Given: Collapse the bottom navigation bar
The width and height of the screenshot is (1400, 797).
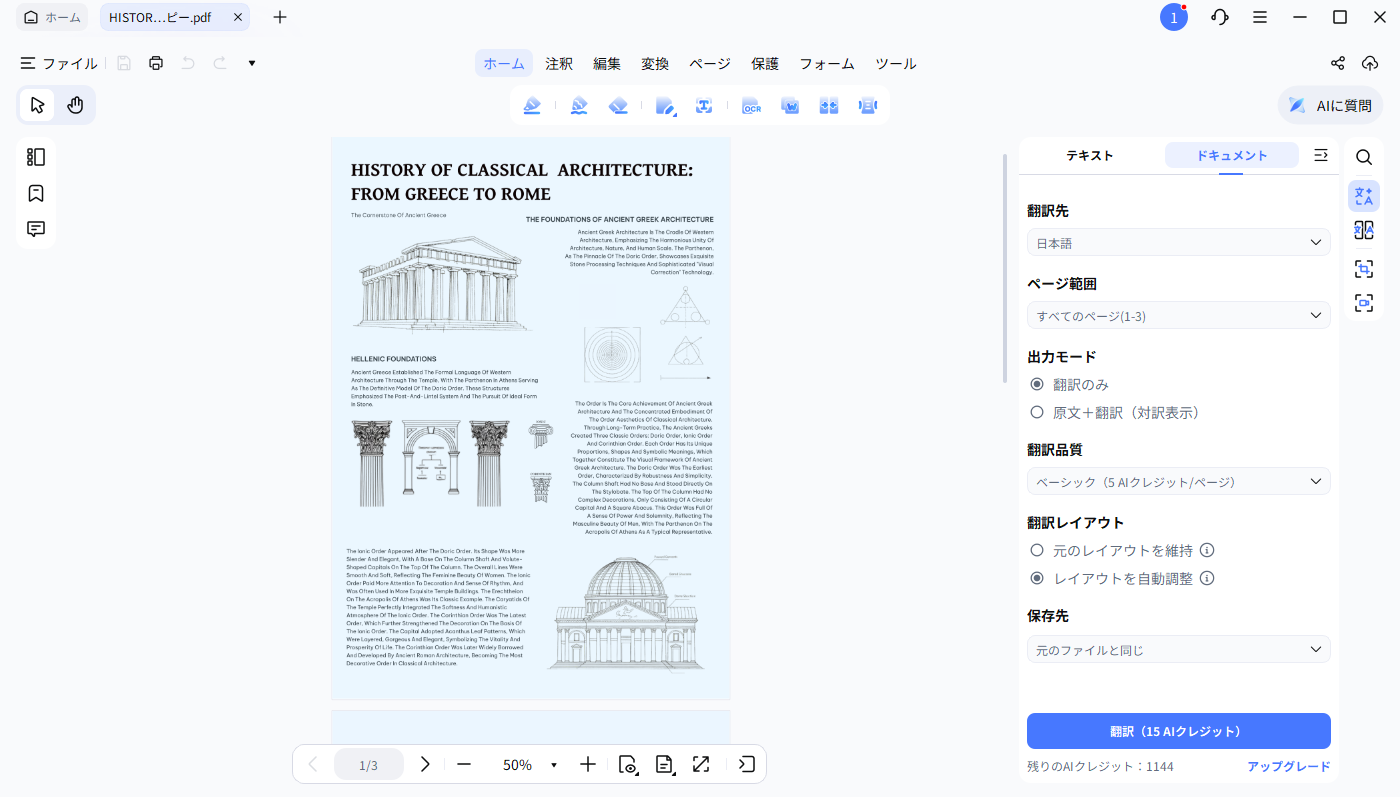Looking at the screenshot, I should point(746,764).
